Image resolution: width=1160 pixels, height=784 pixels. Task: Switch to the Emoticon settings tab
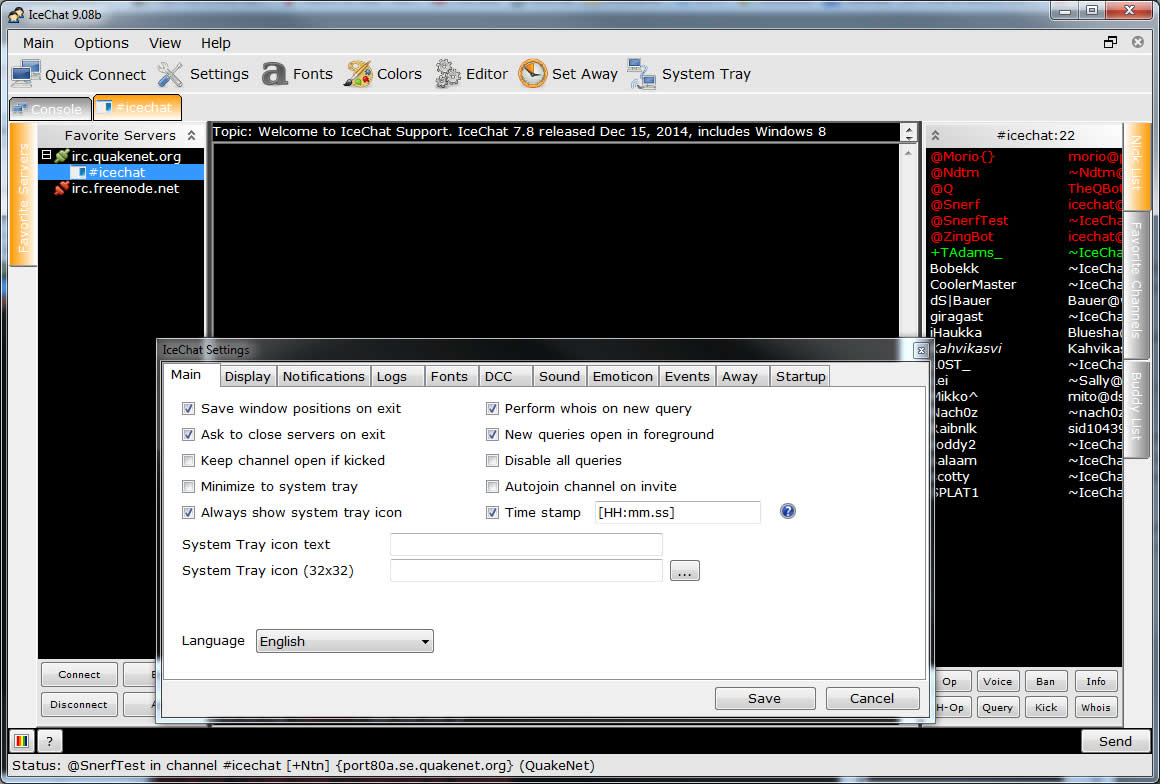pos(623,376)
